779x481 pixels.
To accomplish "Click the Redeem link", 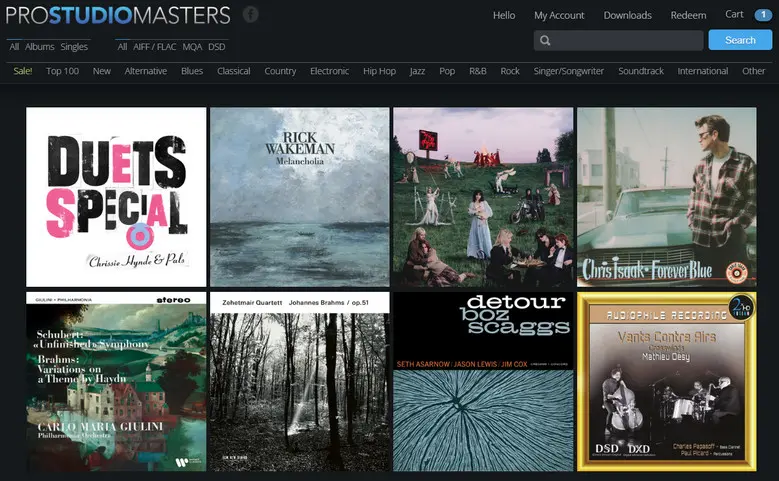I will [688, 15].
